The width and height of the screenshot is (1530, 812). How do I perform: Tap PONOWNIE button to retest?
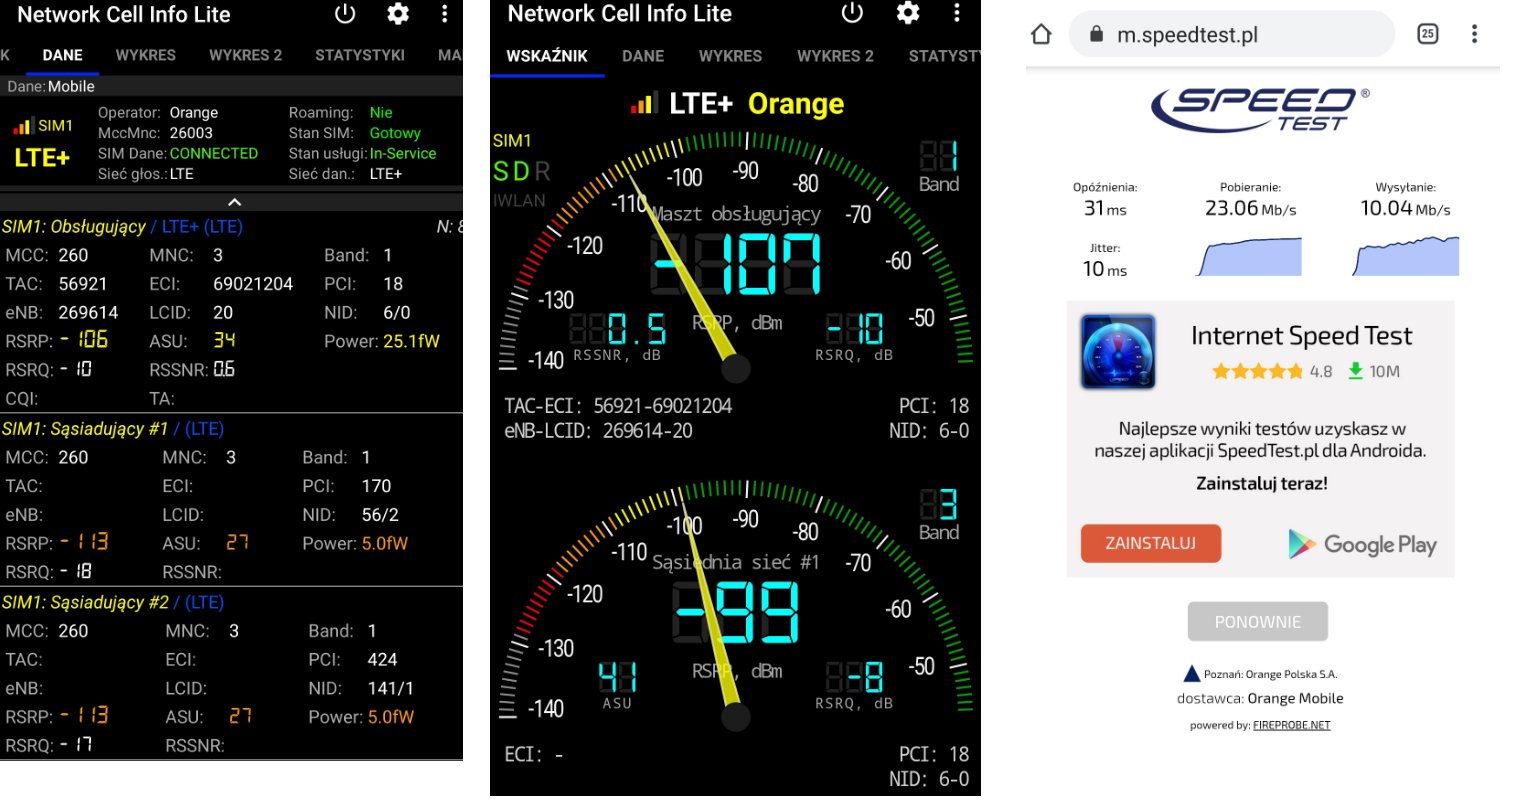tap(1258, 621)
